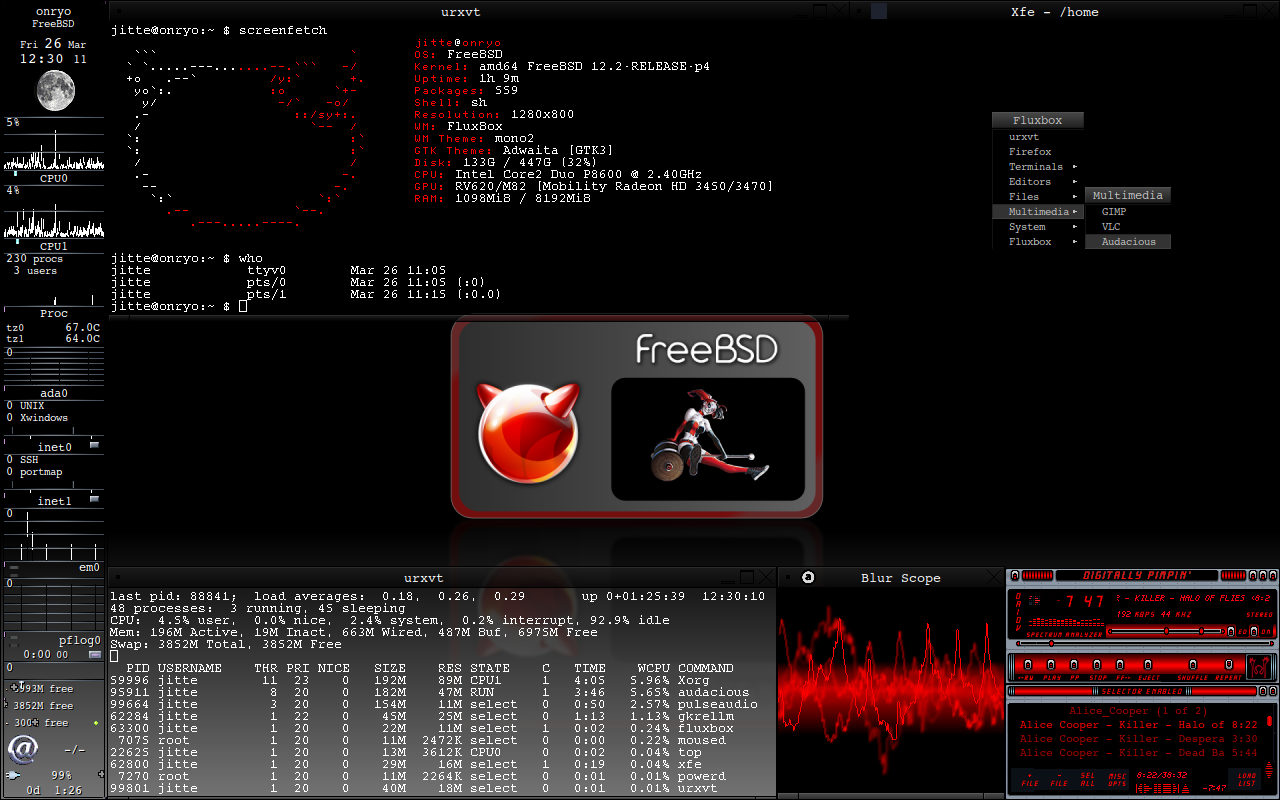The width and height of the screenshot is (1280, 800).
Task: Click the playlist window shade button
Action: 1263,691
